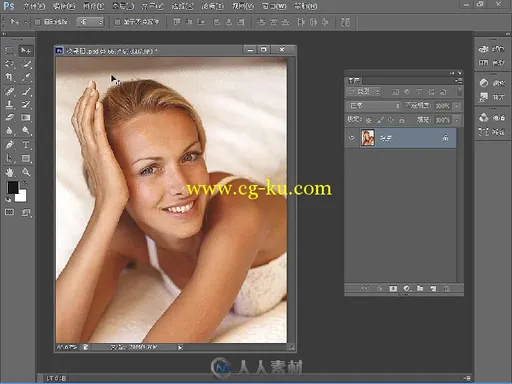Select the Rectangular Marquee tool

[x=10, y=51]
